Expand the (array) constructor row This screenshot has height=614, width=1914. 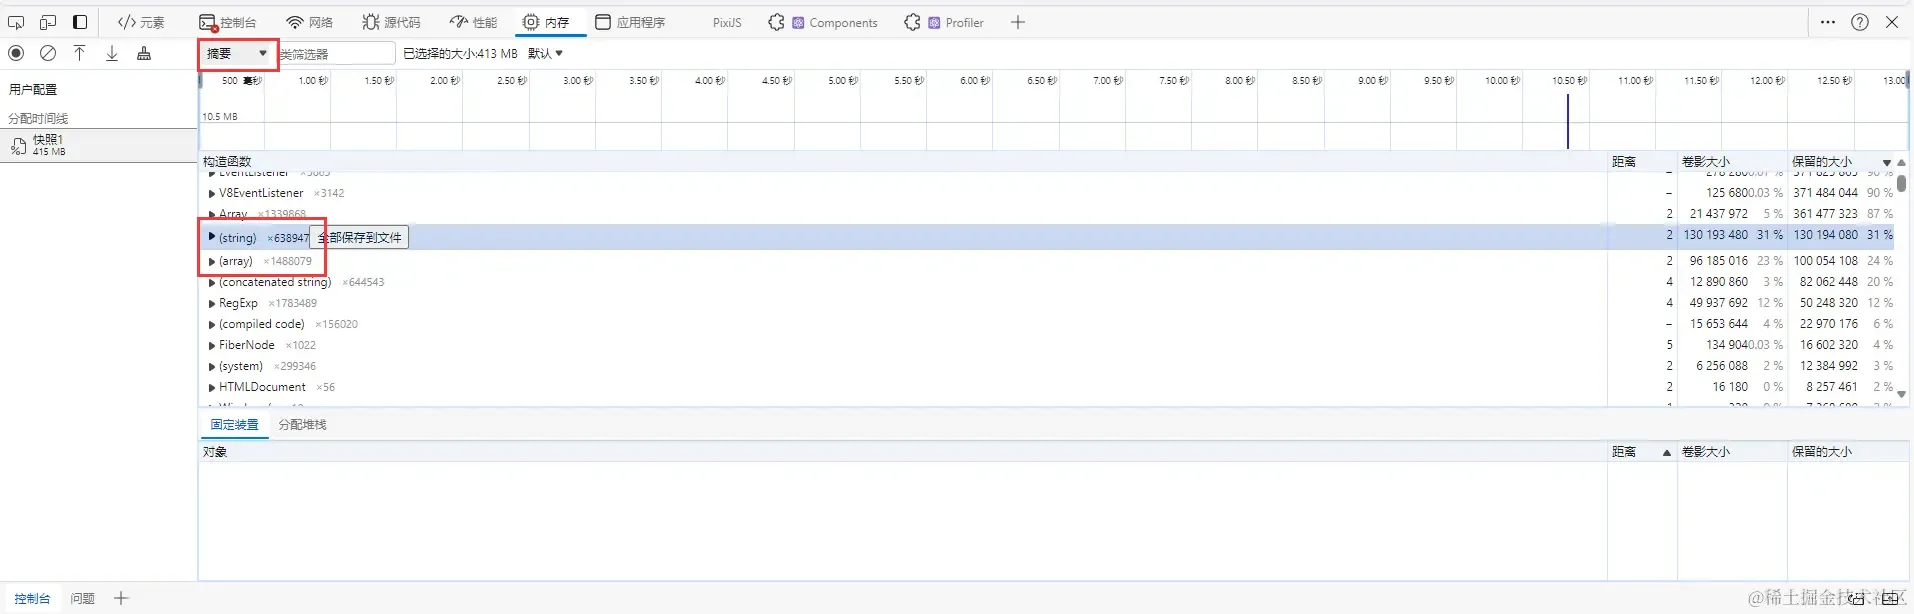tap(211, 261)
